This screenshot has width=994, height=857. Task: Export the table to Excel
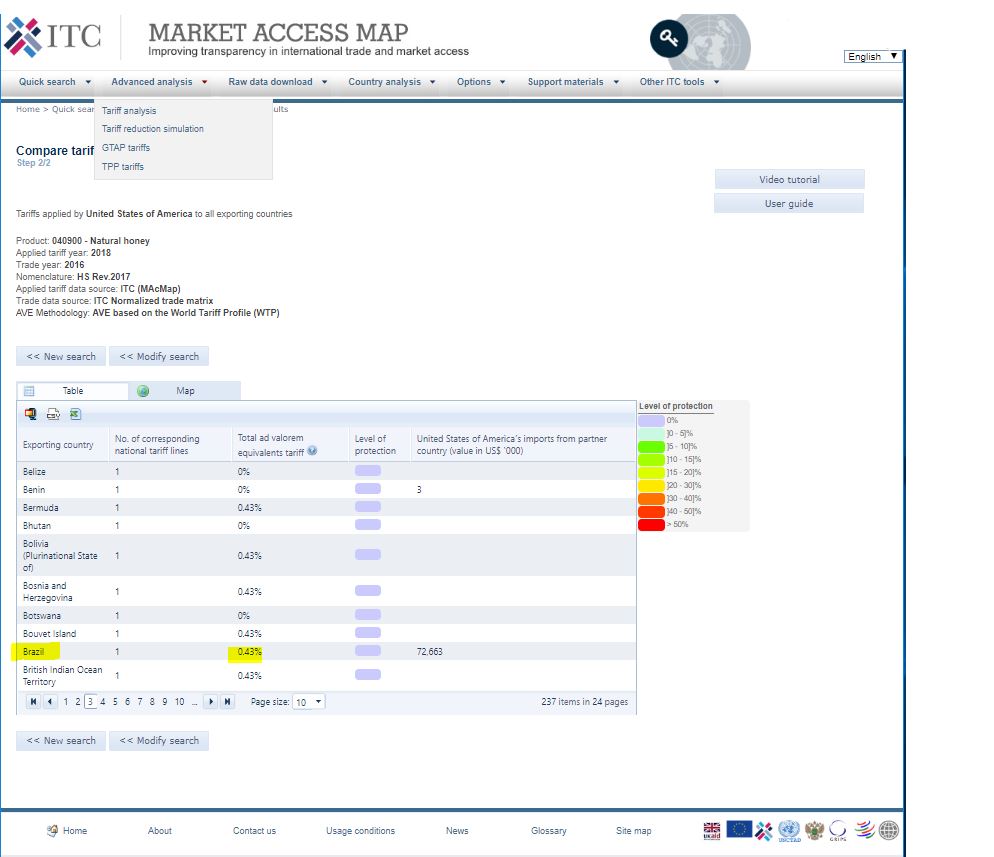74,413
